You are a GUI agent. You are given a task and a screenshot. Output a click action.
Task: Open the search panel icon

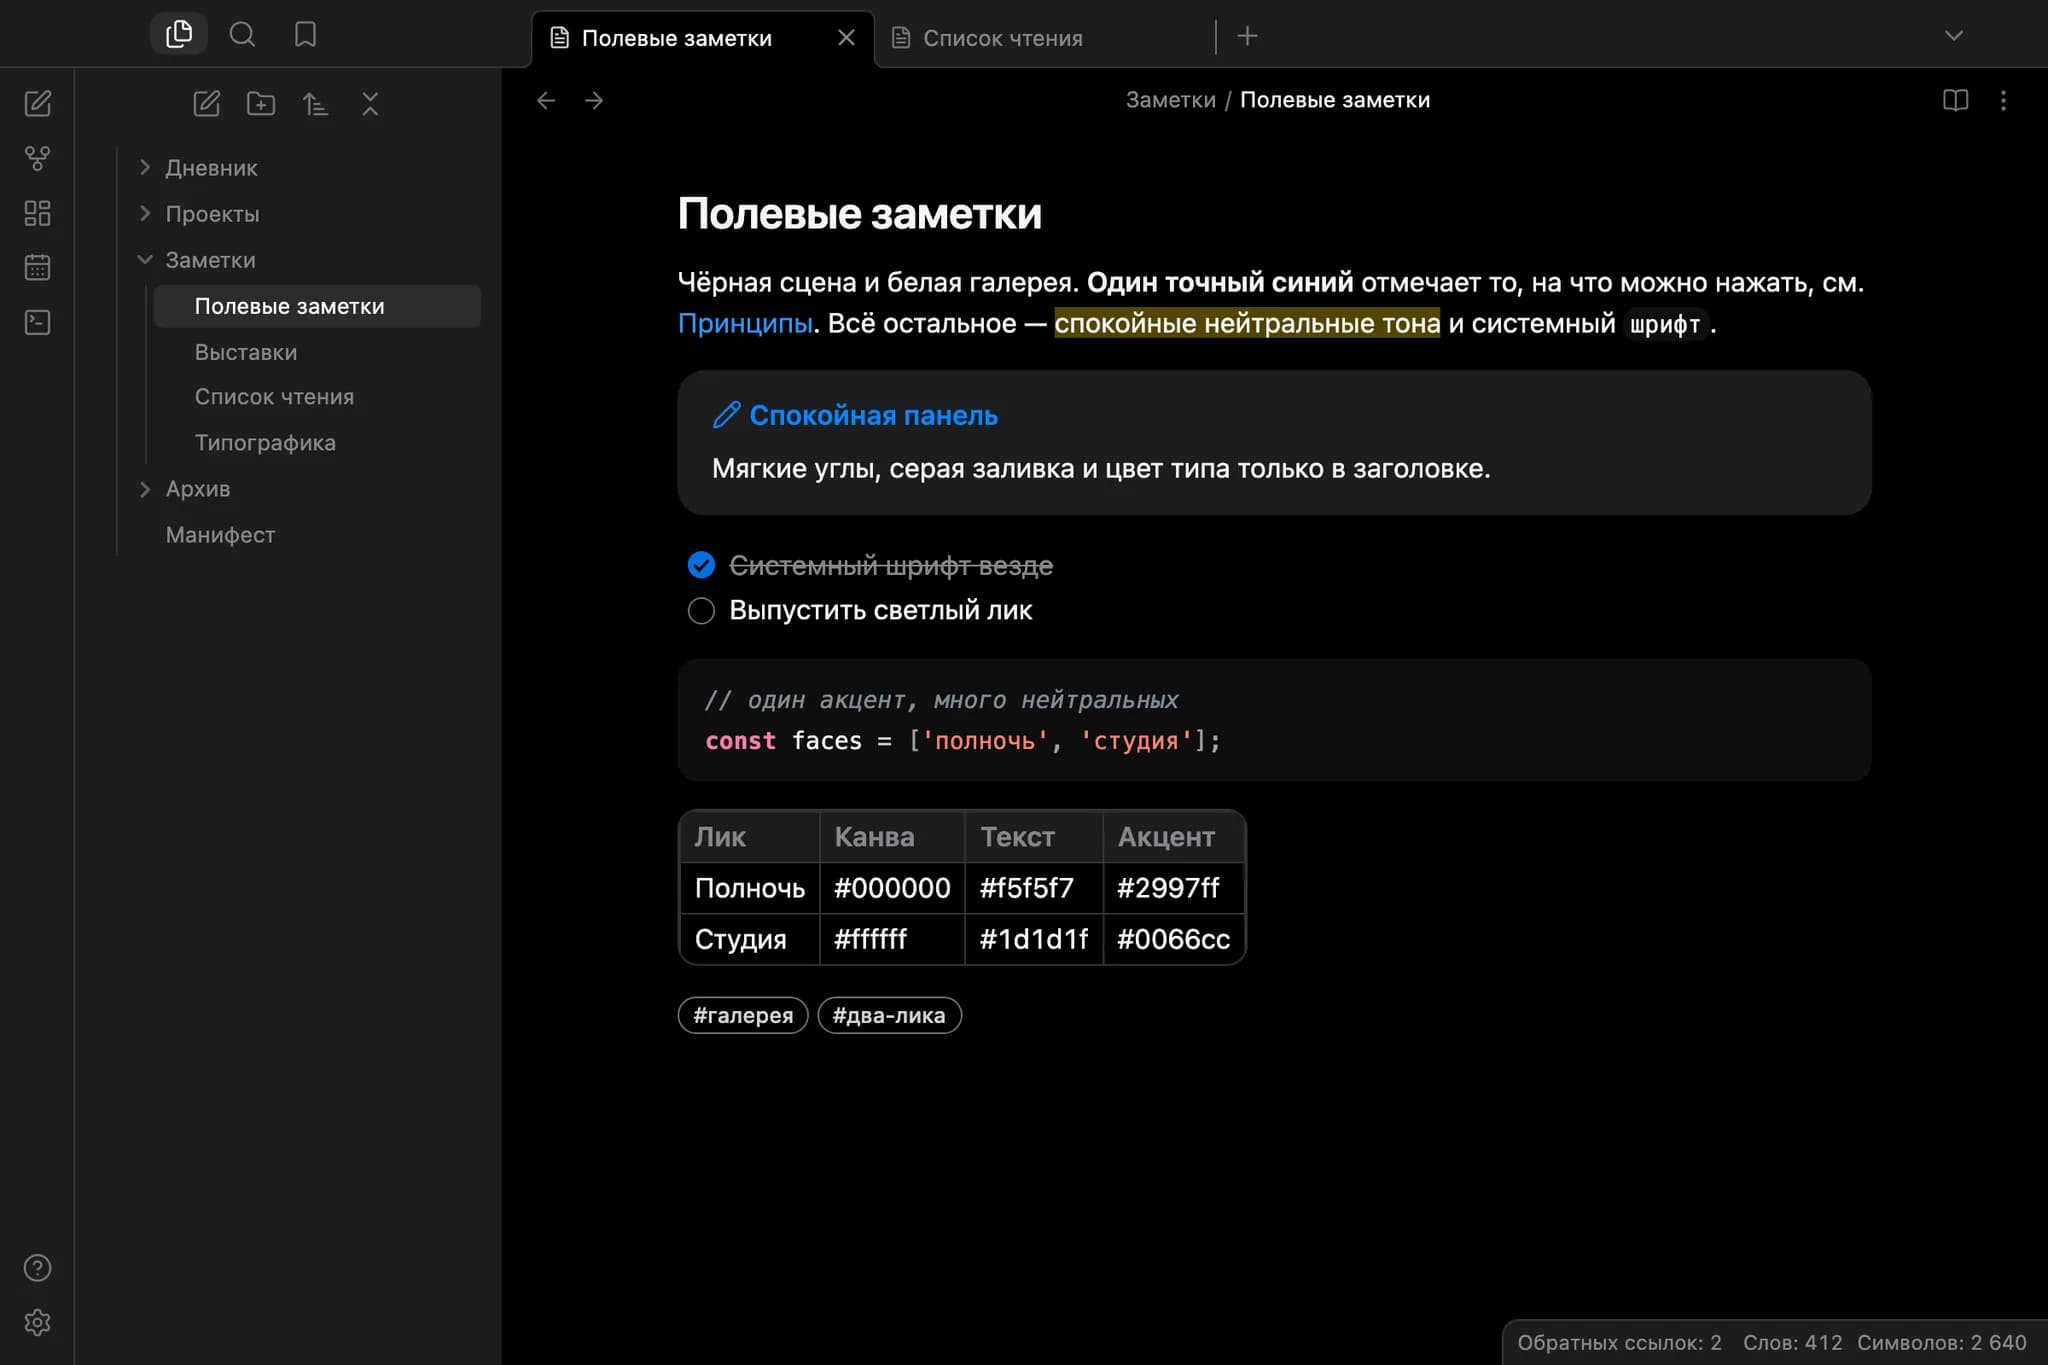[242, 35]
